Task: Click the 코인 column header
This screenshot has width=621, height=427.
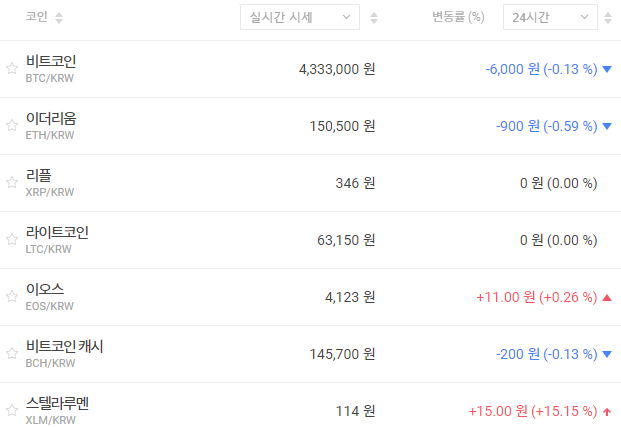Action: coord(37,18)
